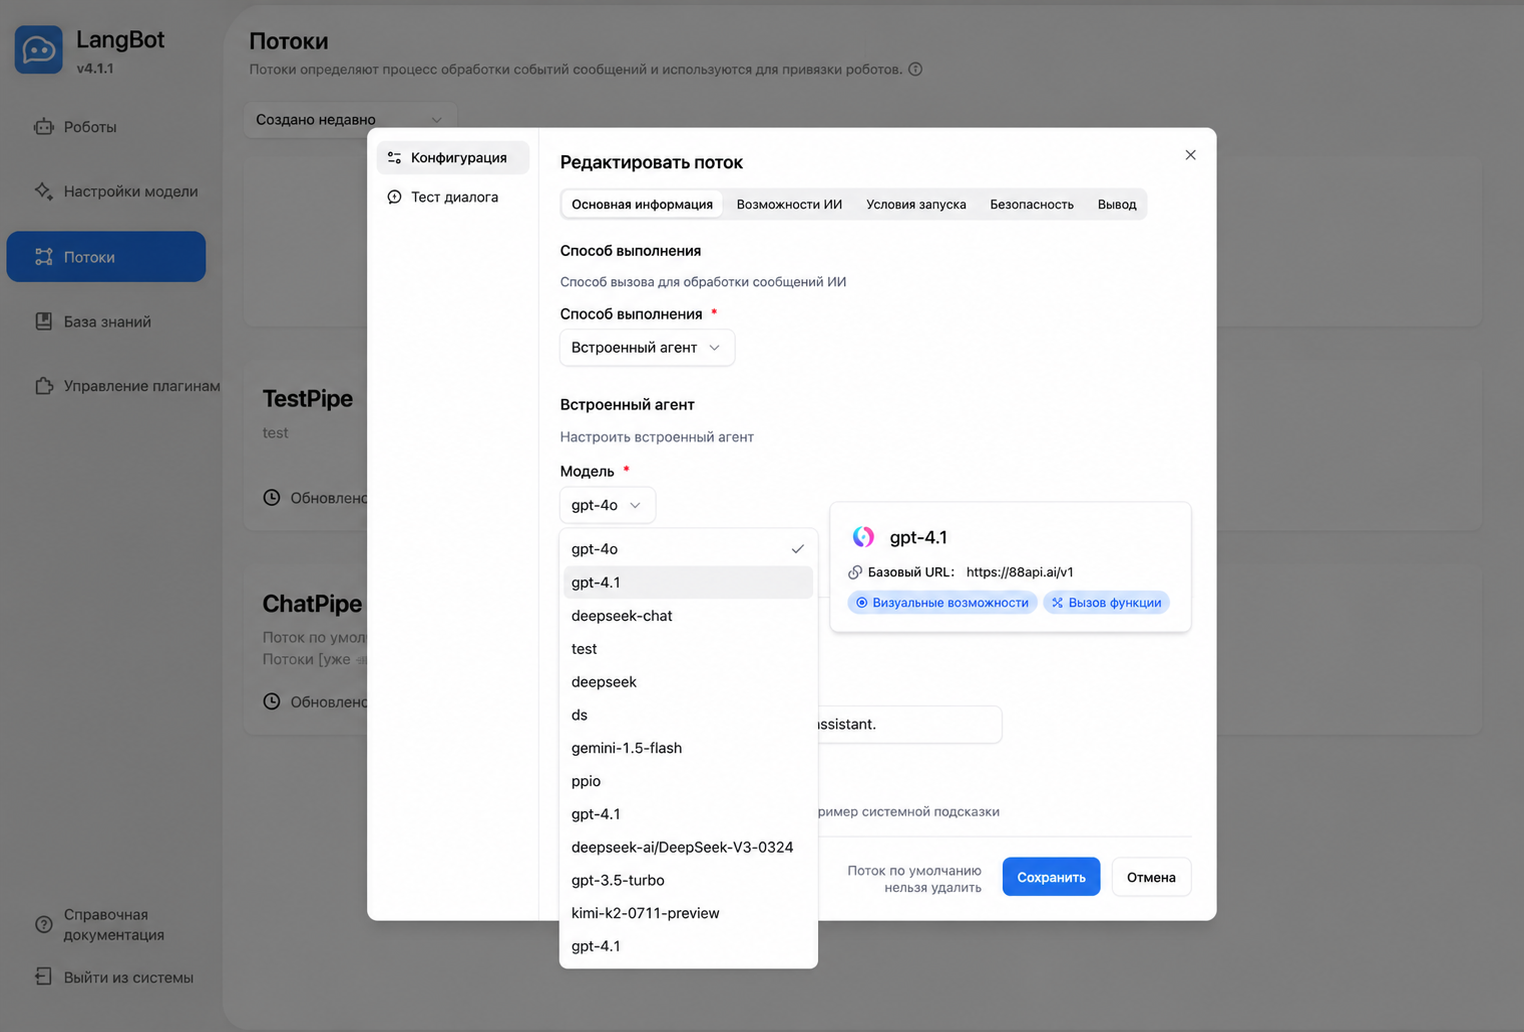
Task: Go to the Безопасность tab
Action: pyautogui.click(x=1032, y=204)
